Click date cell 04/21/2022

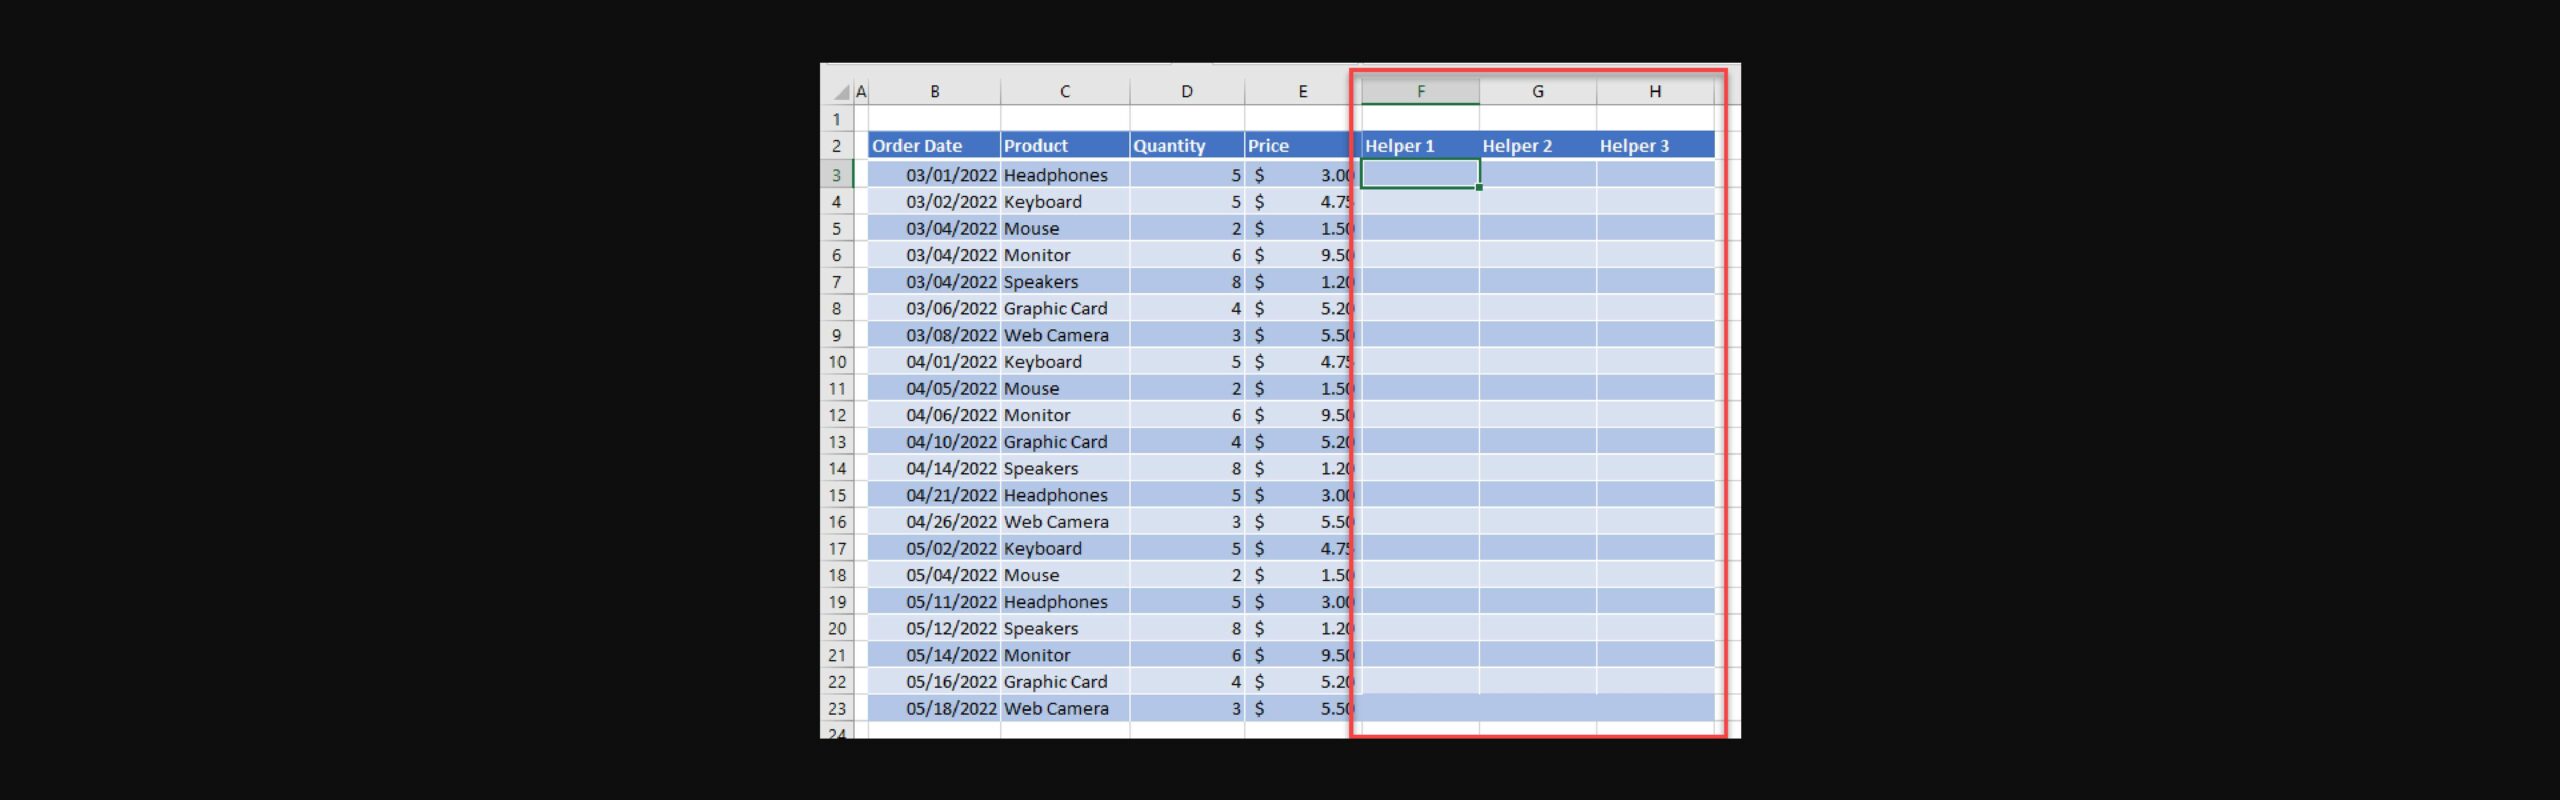[934, 495]
